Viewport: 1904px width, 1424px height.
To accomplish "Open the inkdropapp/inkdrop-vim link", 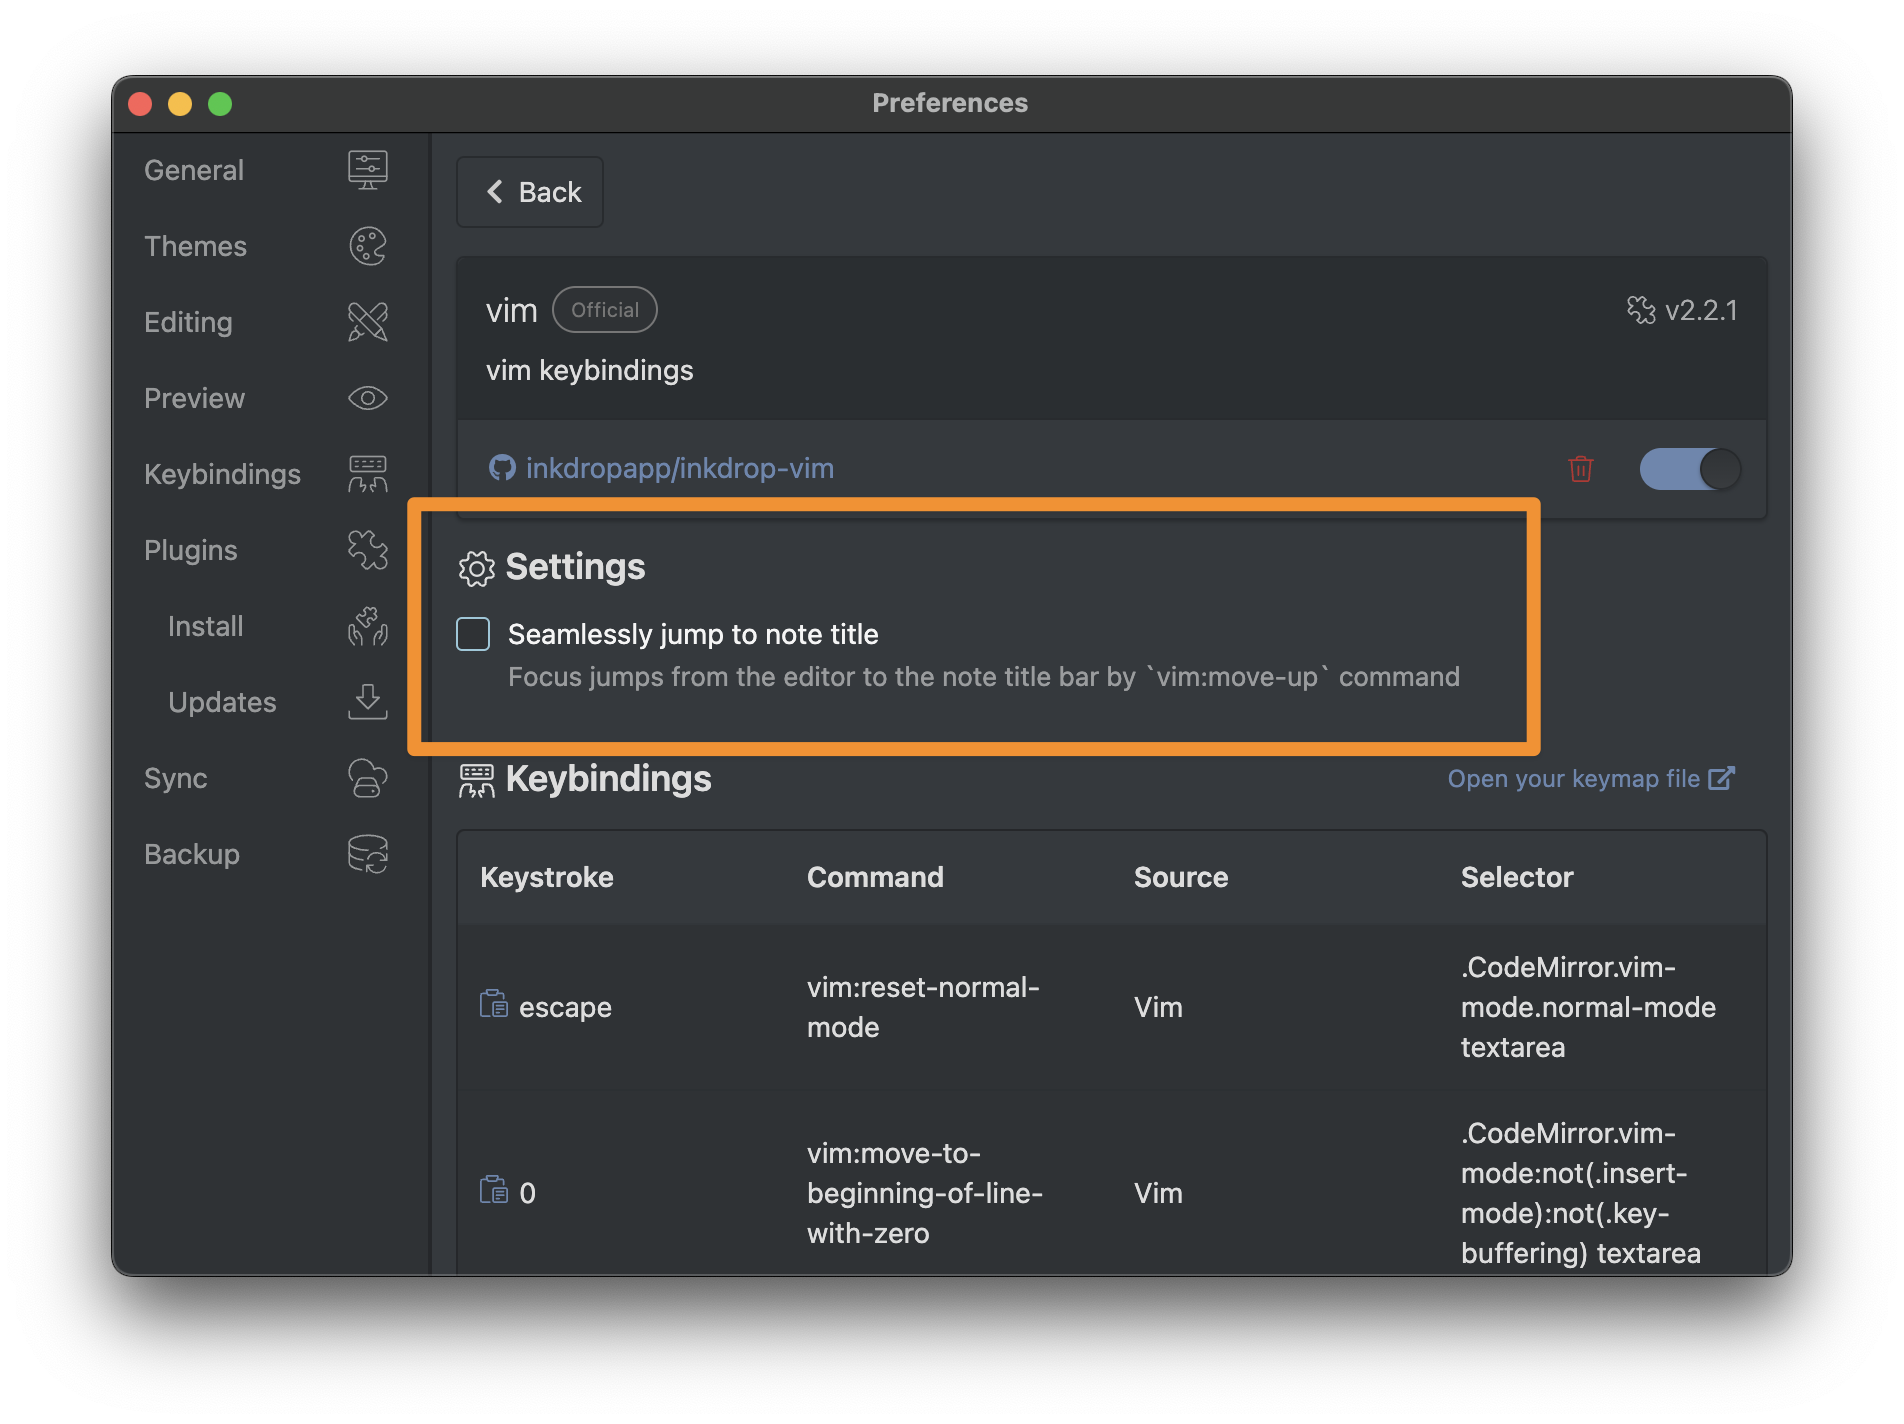I will (680, 468).
